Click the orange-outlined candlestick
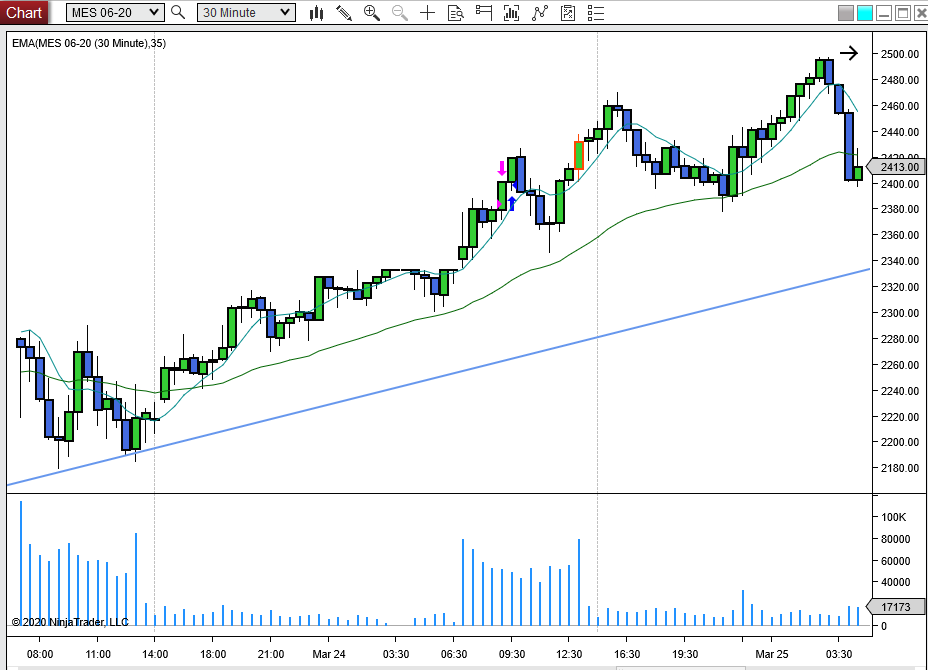The height and width of the screenshot is (670, 928). point(579,156)
